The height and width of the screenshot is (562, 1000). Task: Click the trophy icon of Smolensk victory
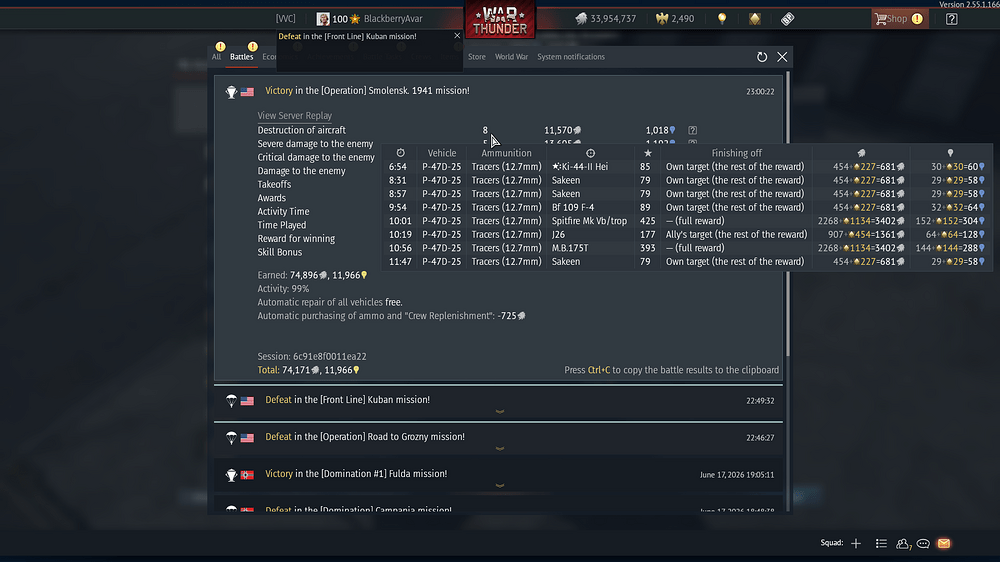coord(231,92)
